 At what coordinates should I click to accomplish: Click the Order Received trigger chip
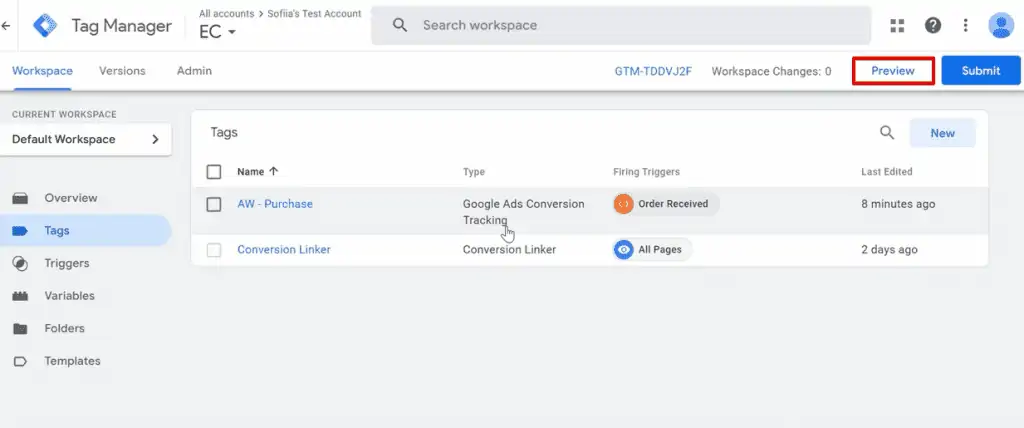(x=666, y=204)
